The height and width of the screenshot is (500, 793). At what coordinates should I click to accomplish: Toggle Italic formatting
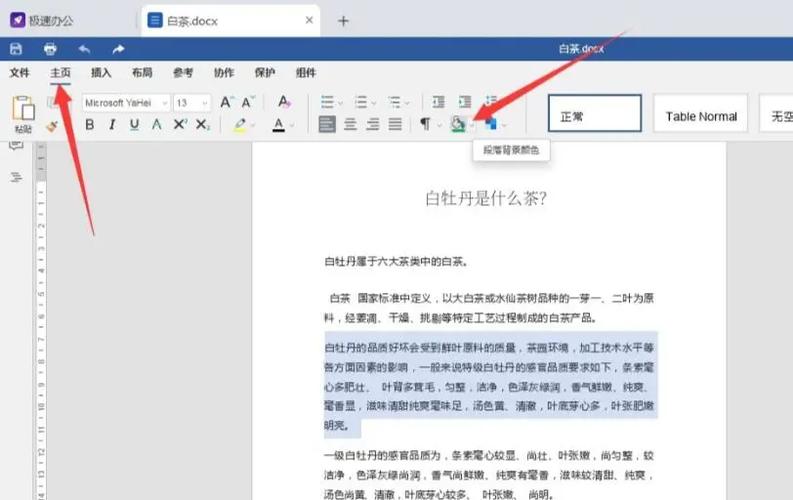coord(112,124)
